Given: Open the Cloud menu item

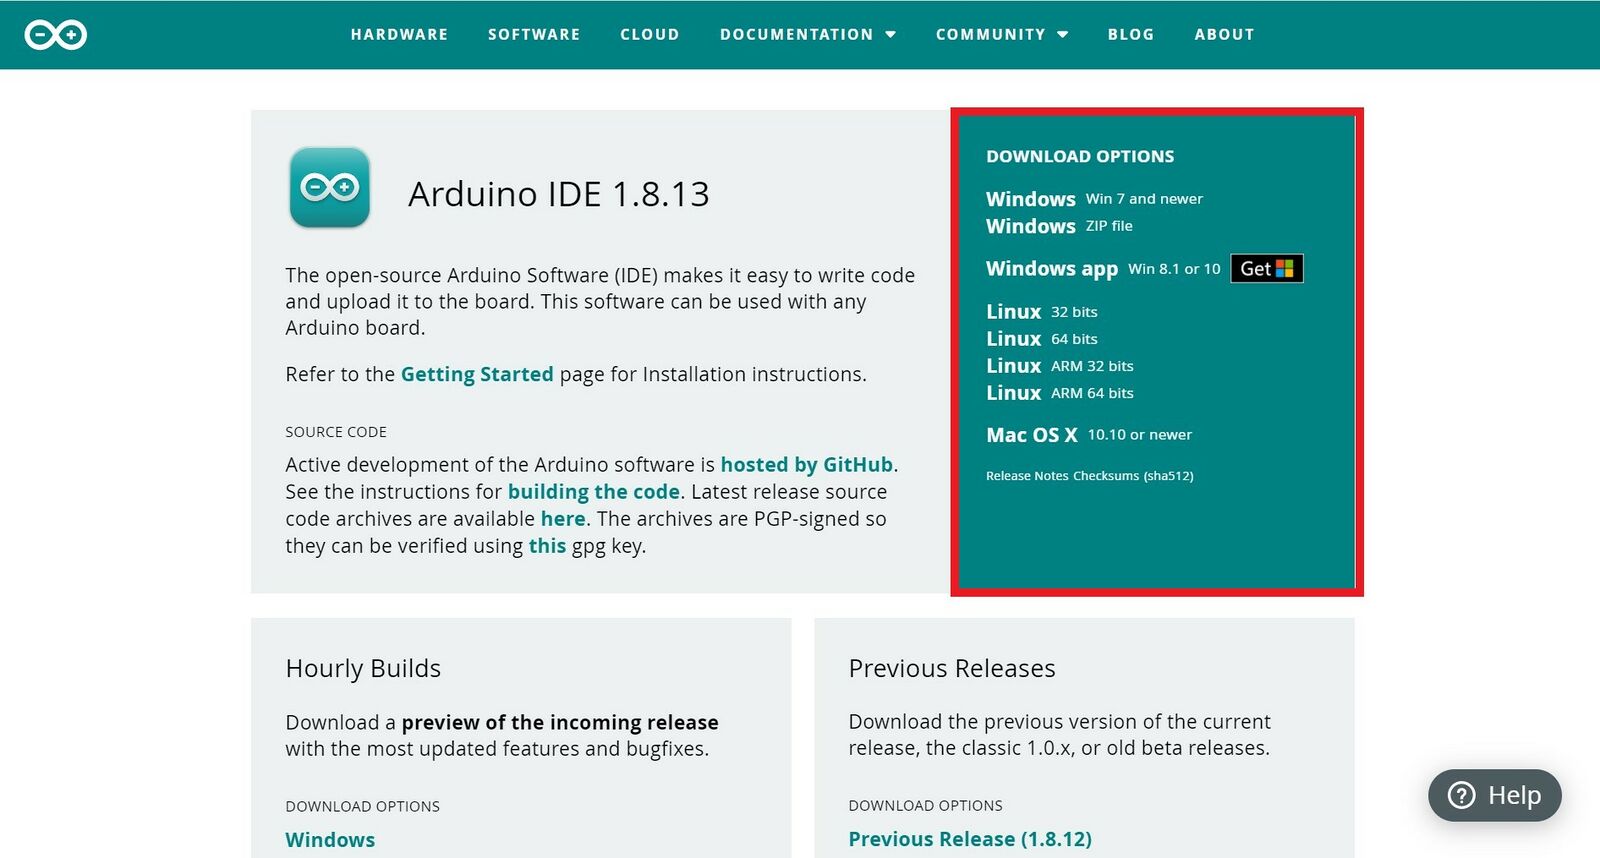Looking at the screenshot, I should click(x=649, y=35).
